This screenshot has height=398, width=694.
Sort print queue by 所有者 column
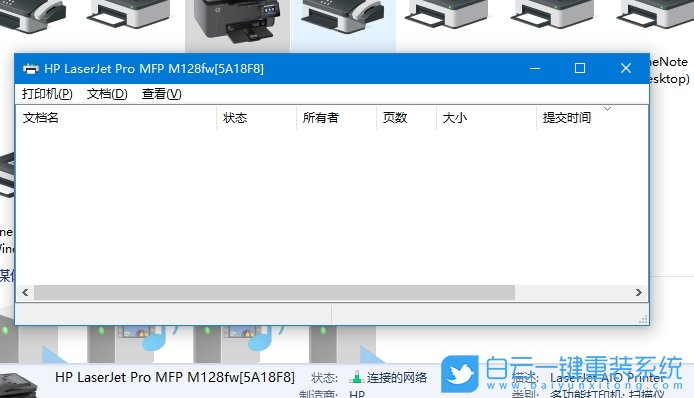[x=336, y=118]
